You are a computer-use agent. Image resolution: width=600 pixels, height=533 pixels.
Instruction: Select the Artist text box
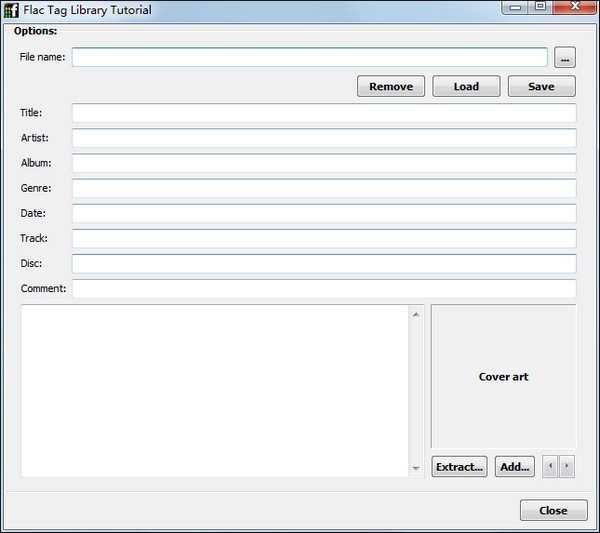323,138
